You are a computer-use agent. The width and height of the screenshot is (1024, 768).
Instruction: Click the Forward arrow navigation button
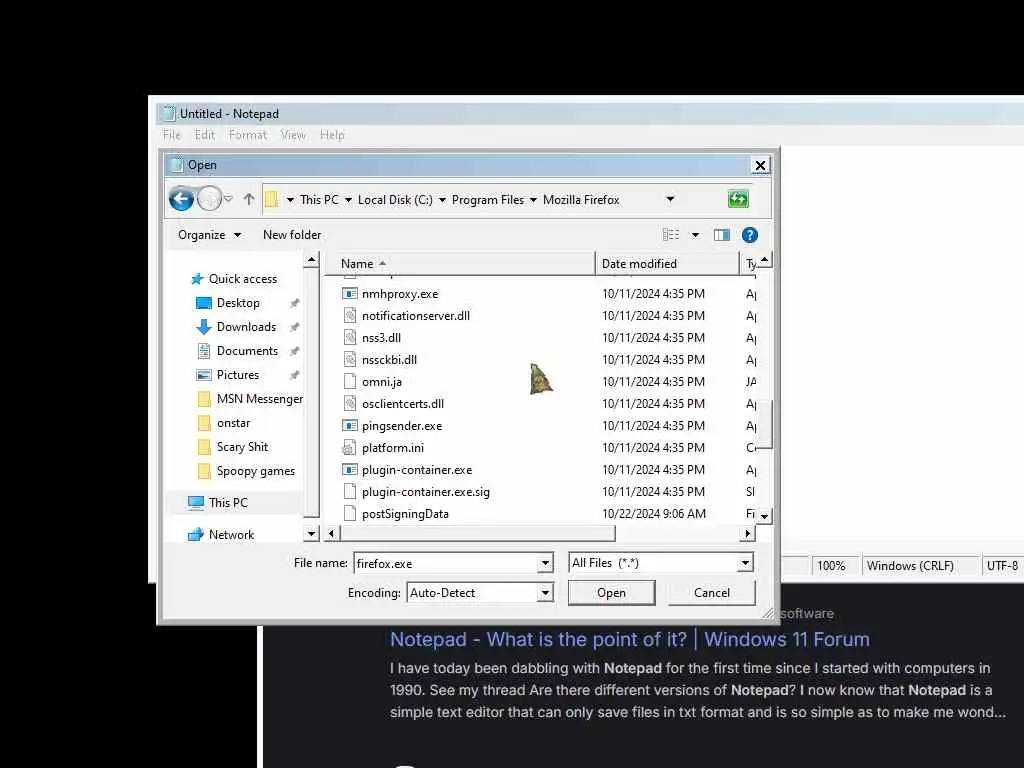[x=209, y=199]
